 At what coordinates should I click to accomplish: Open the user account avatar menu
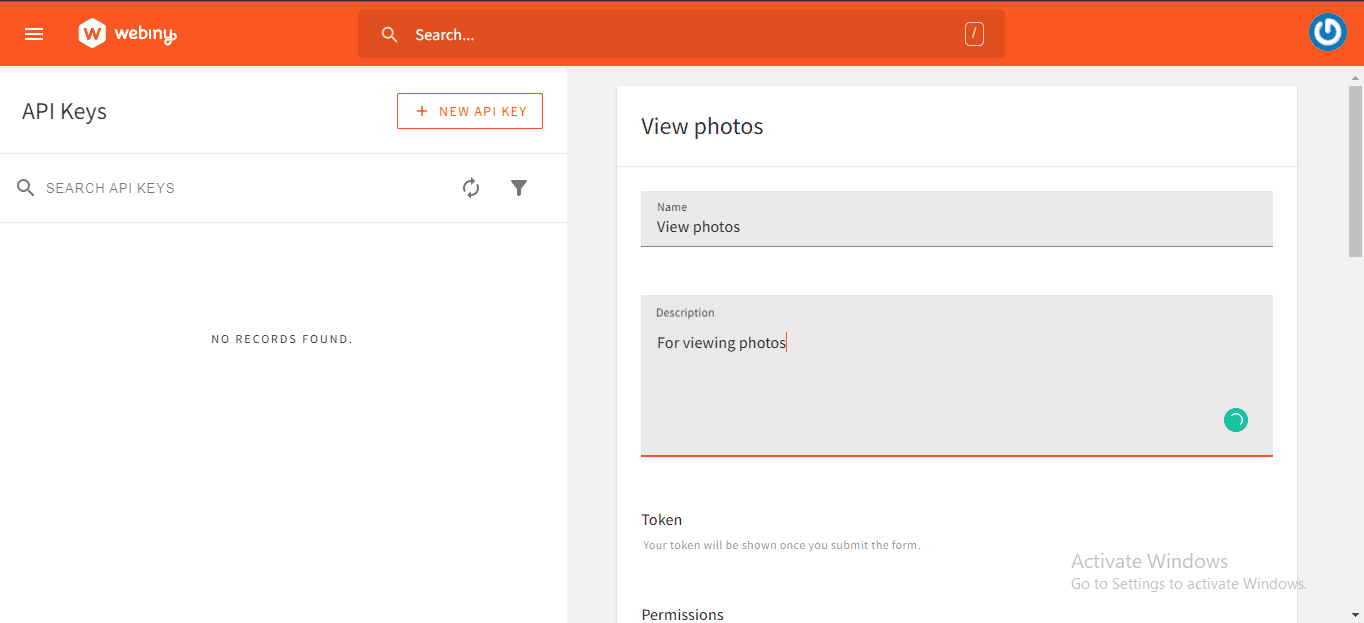(x=1327, y=33)
